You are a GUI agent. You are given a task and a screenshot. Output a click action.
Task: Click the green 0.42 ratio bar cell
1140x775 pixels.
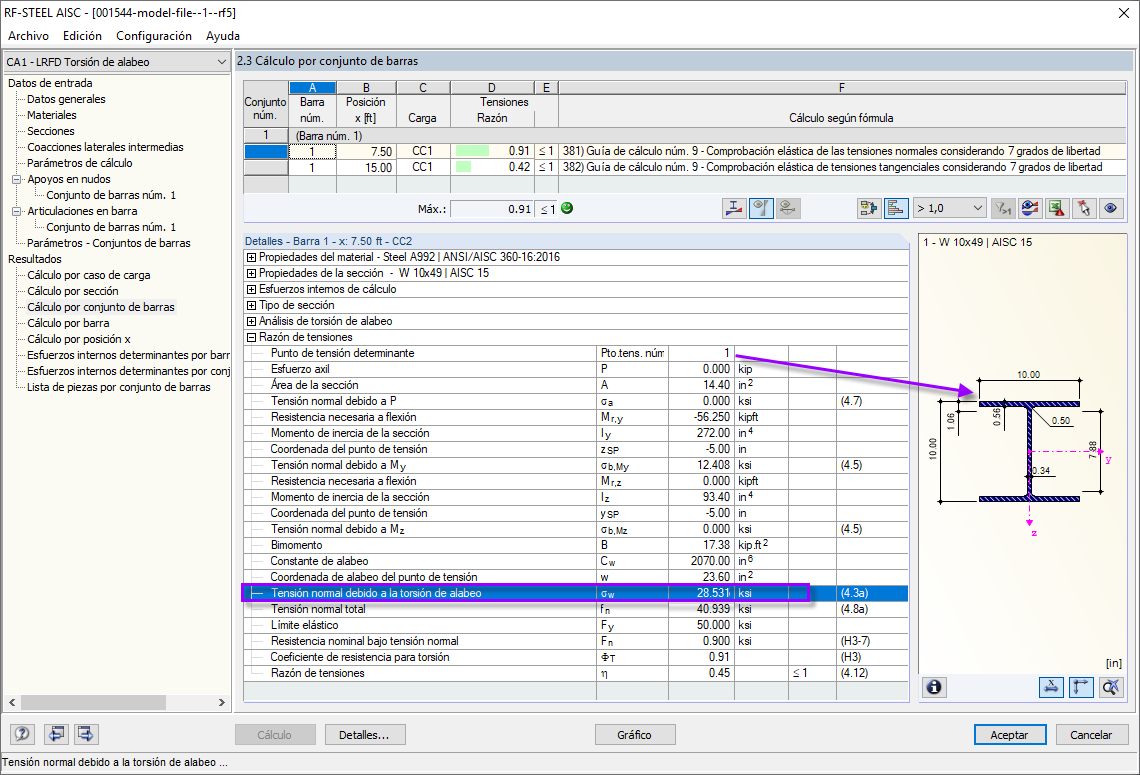click(x=492, y=167)
